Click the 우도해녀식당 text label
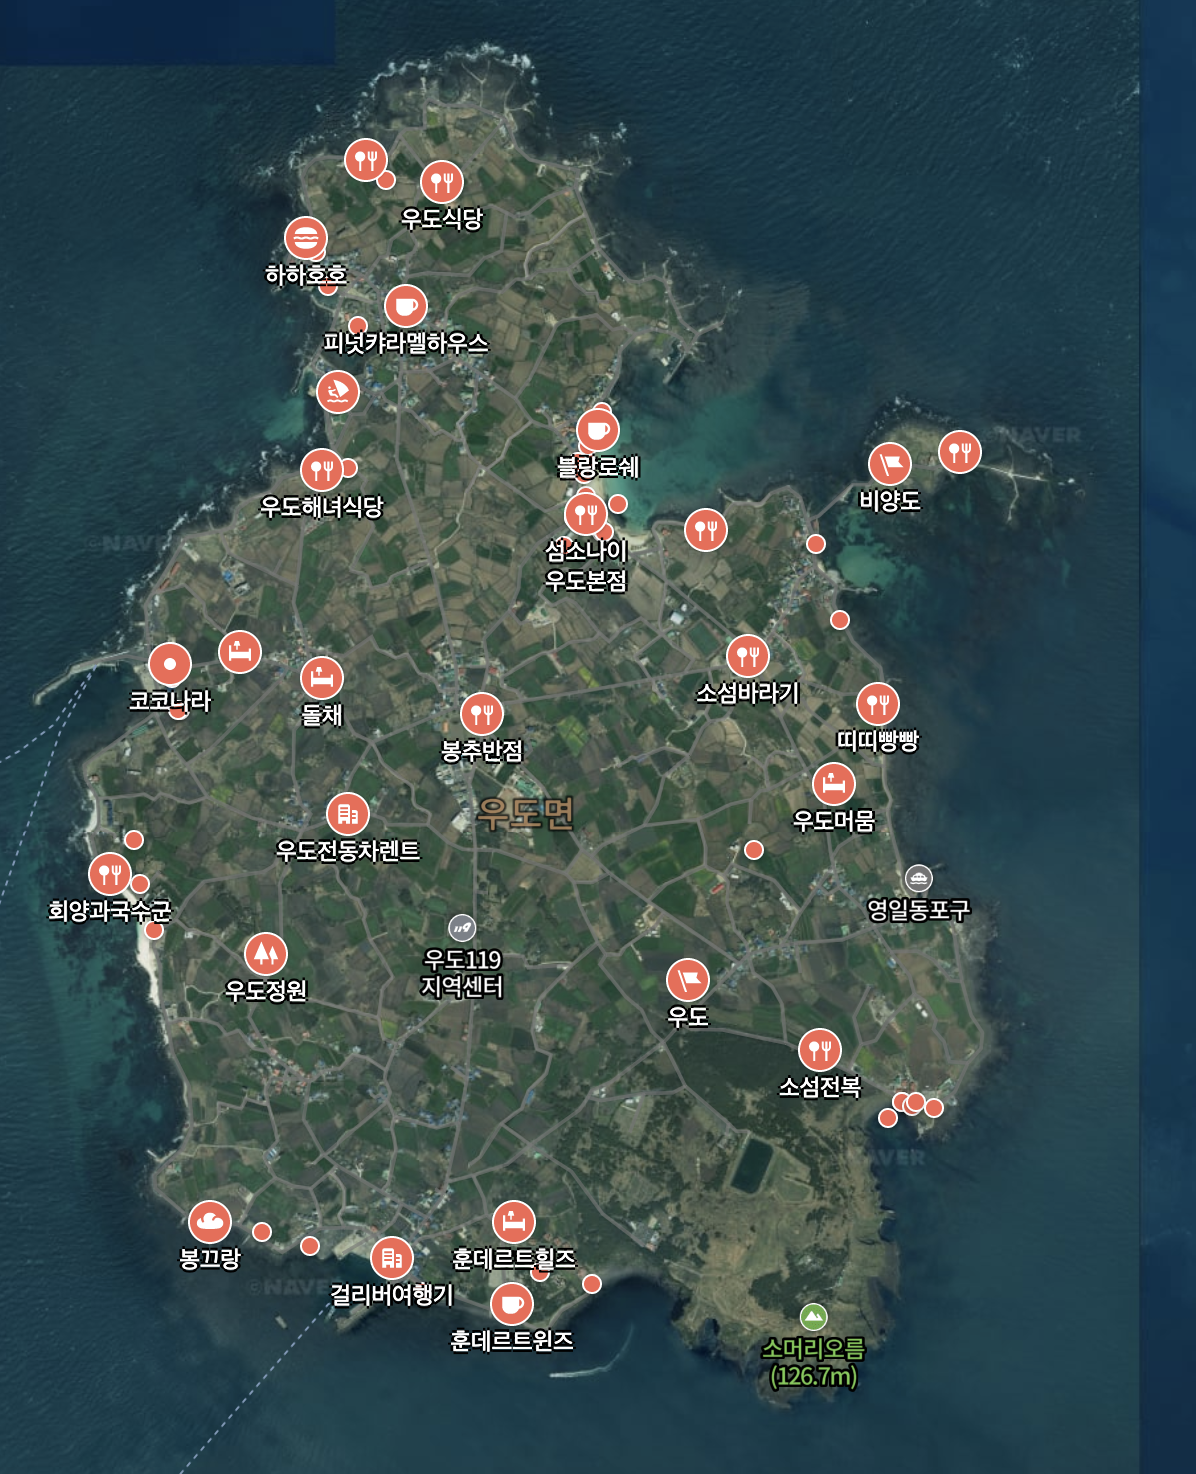Image resolution: width=1196 pixels, height=1474 pixels. pyautogui.click(x=321, y=507)
